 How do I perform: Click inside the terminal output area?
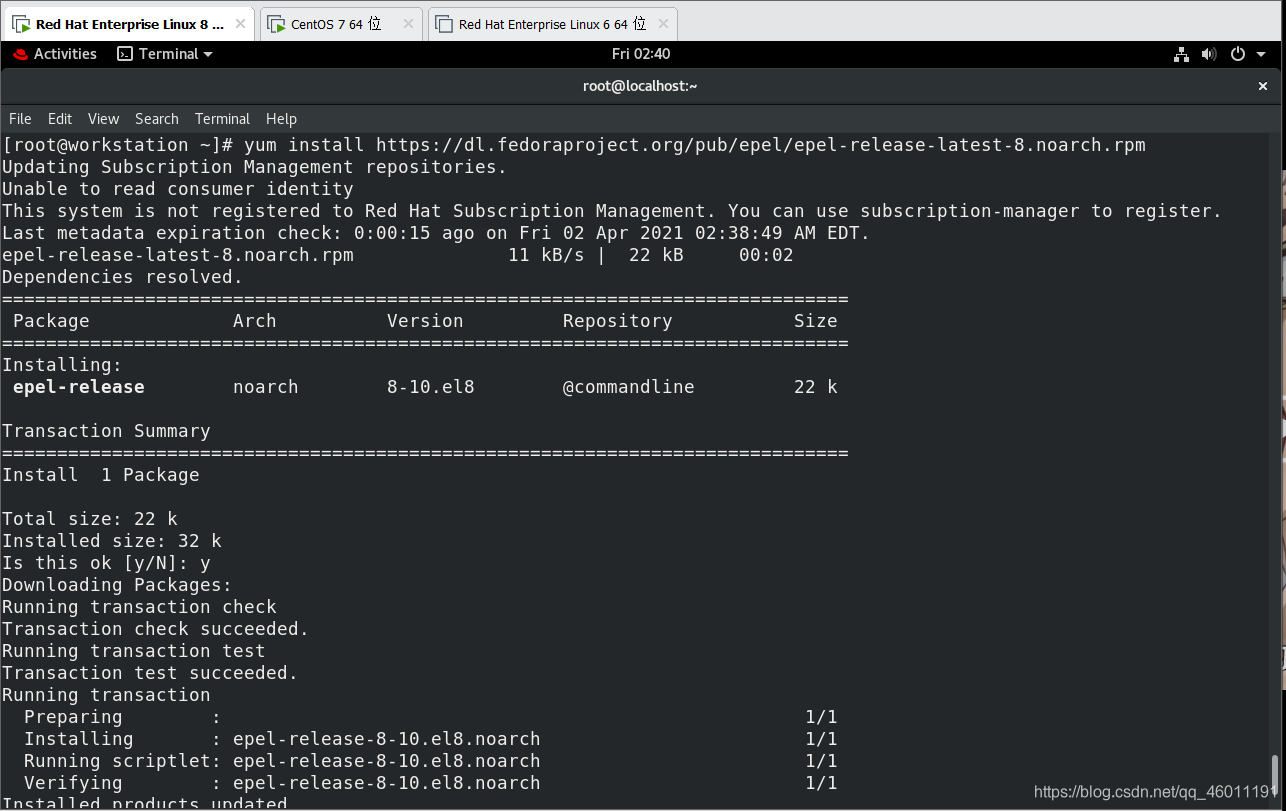600,450
